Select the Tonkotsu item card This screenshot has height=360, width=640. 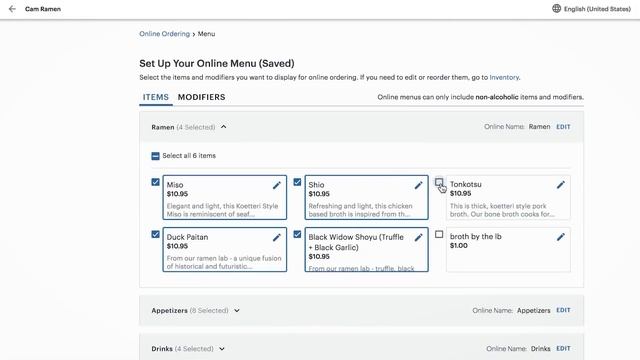pyautogui.click(x=508, y=198)
